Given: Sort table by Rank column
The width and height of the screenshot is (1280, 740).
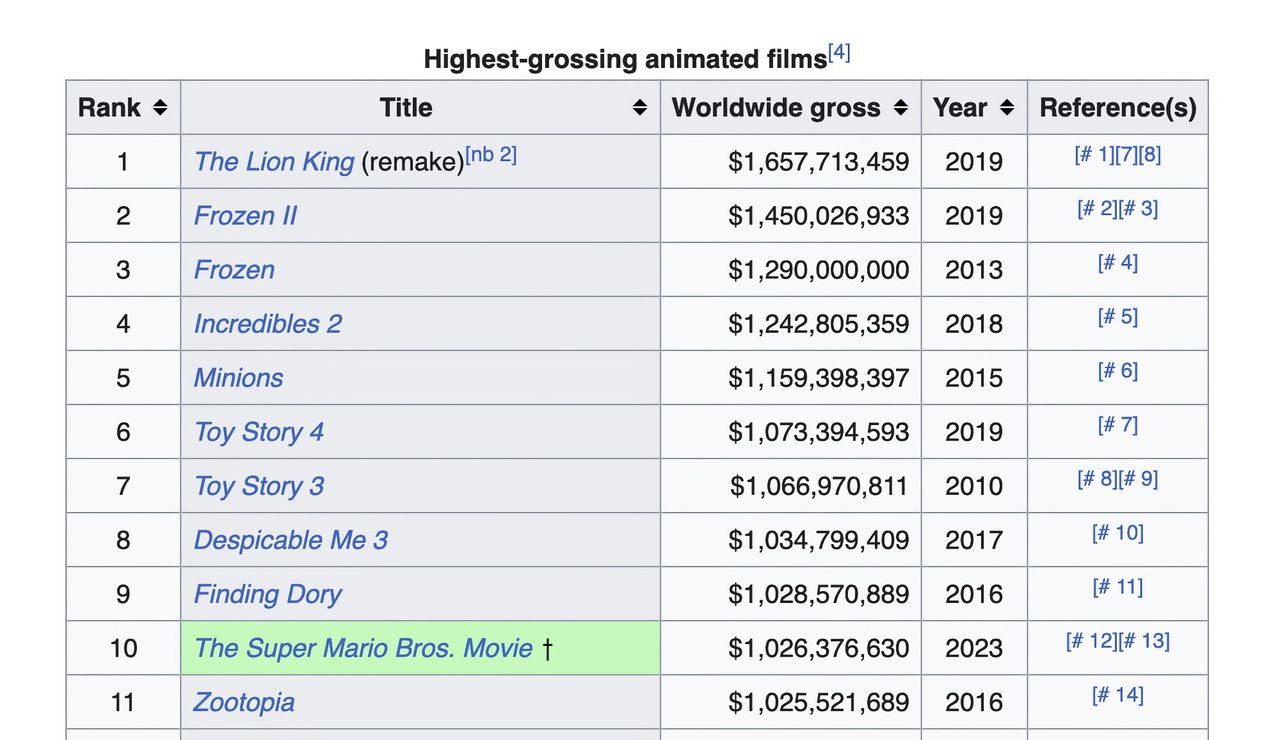Looking at the screenshot, I should click(x=160, y=108).
